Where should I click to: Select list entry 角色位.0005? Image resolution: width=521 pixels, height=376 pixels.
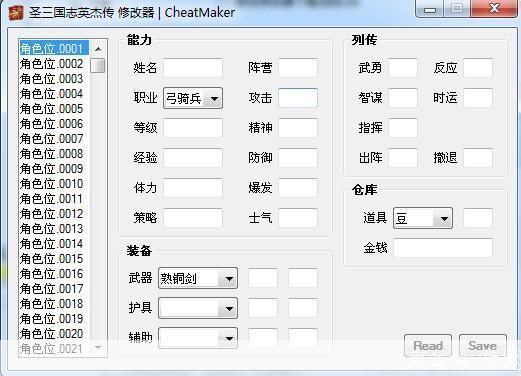(x=54, y=109)
